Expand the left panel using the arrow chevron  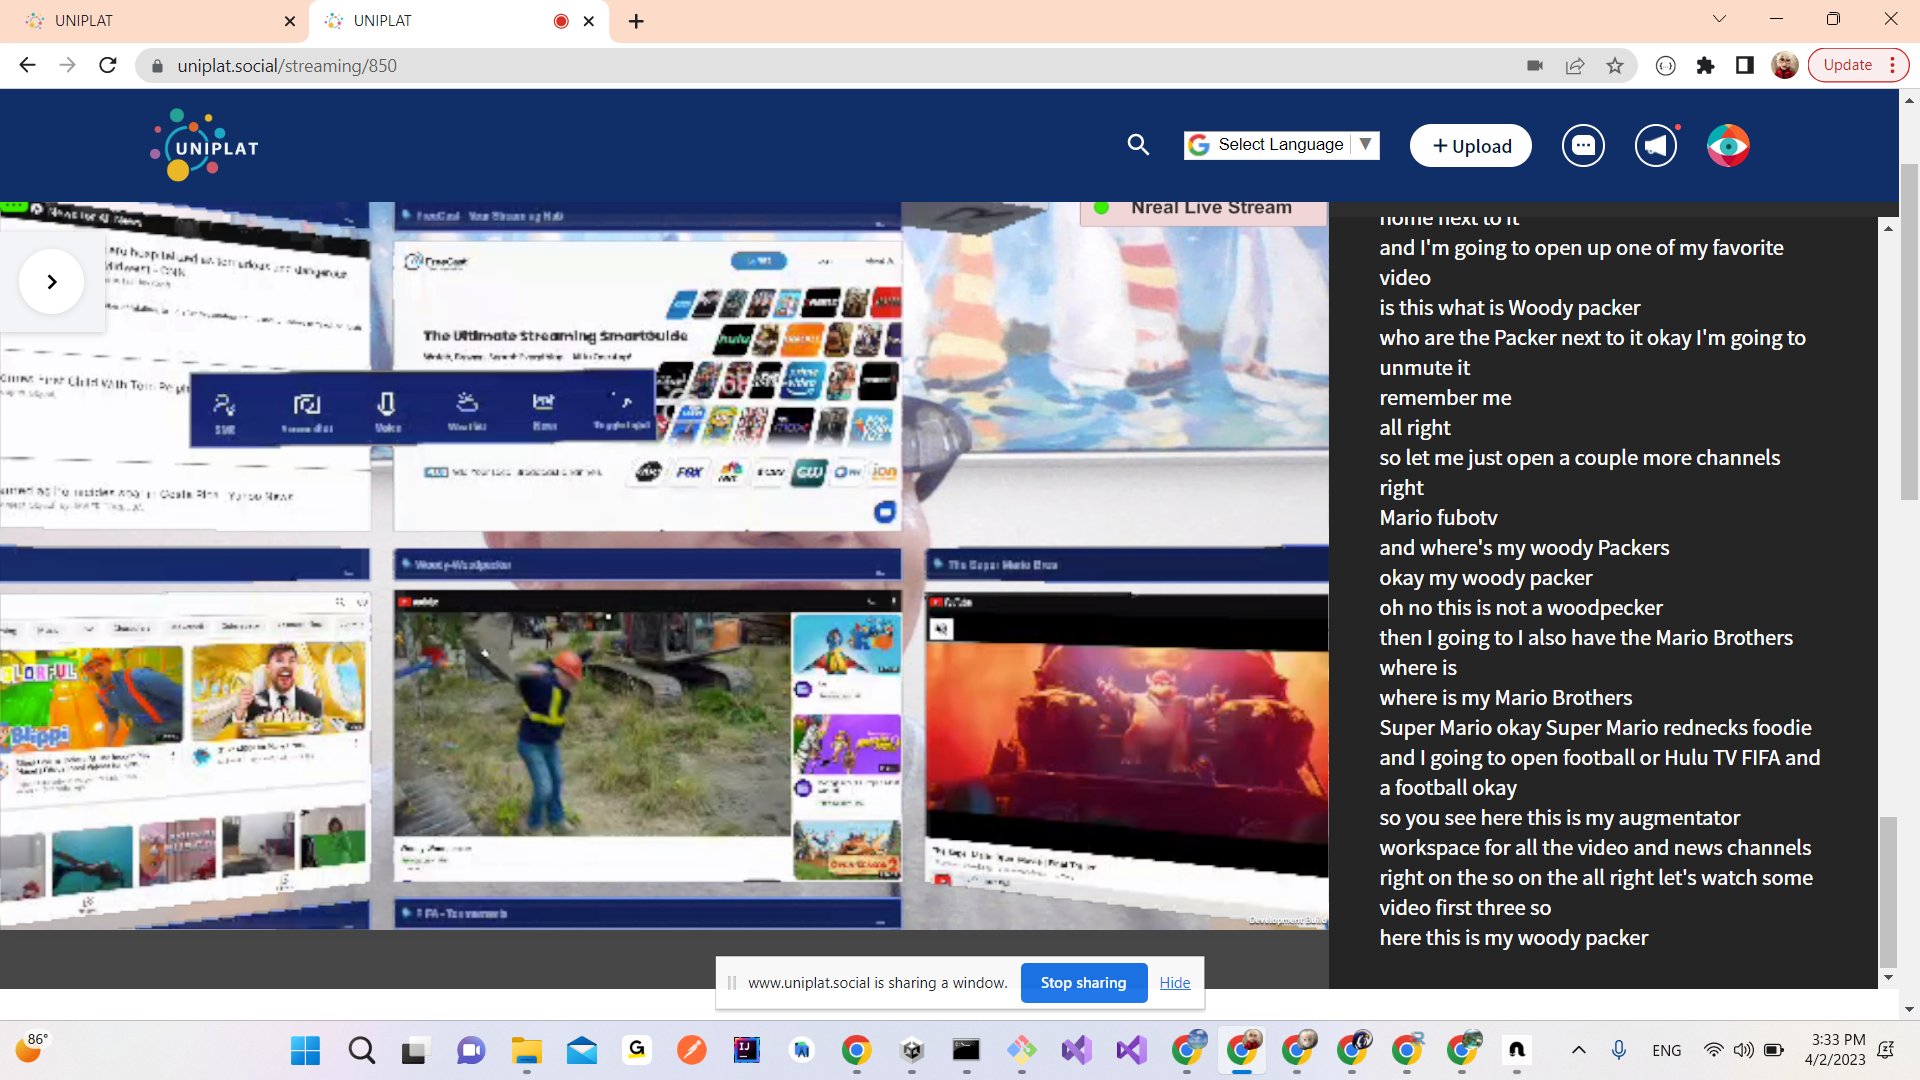pos(50,282)
